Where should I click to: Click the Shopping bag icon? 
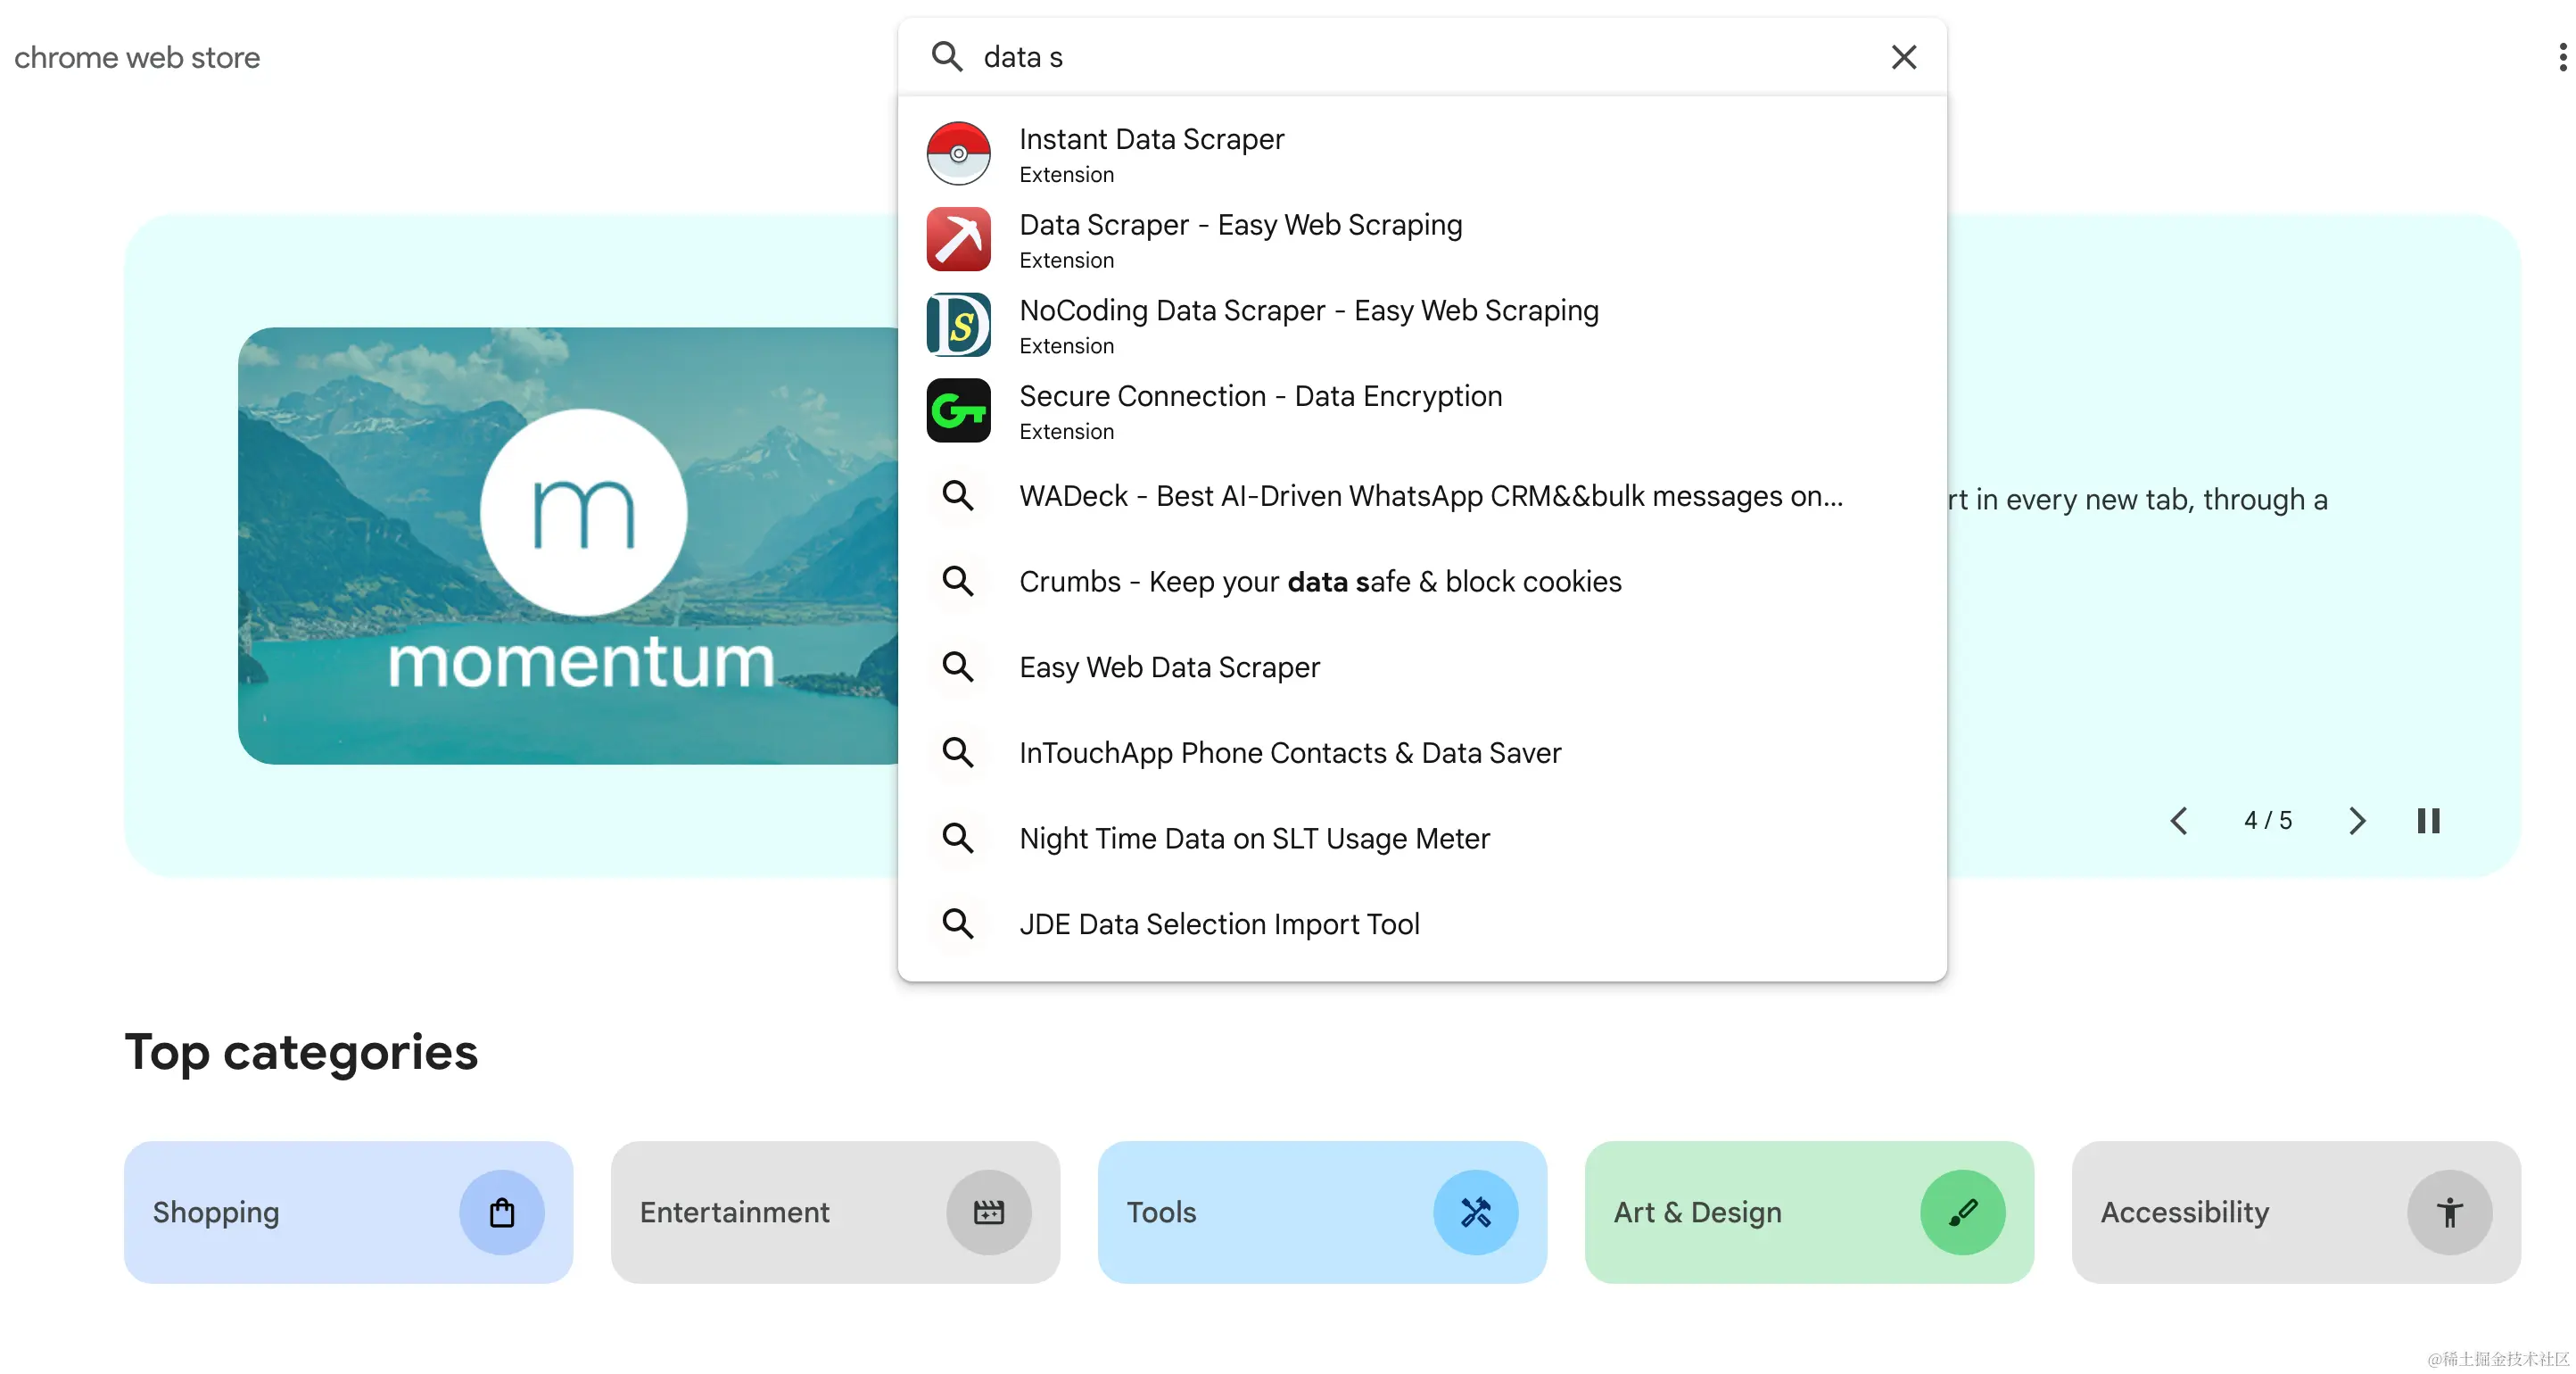501,1212
